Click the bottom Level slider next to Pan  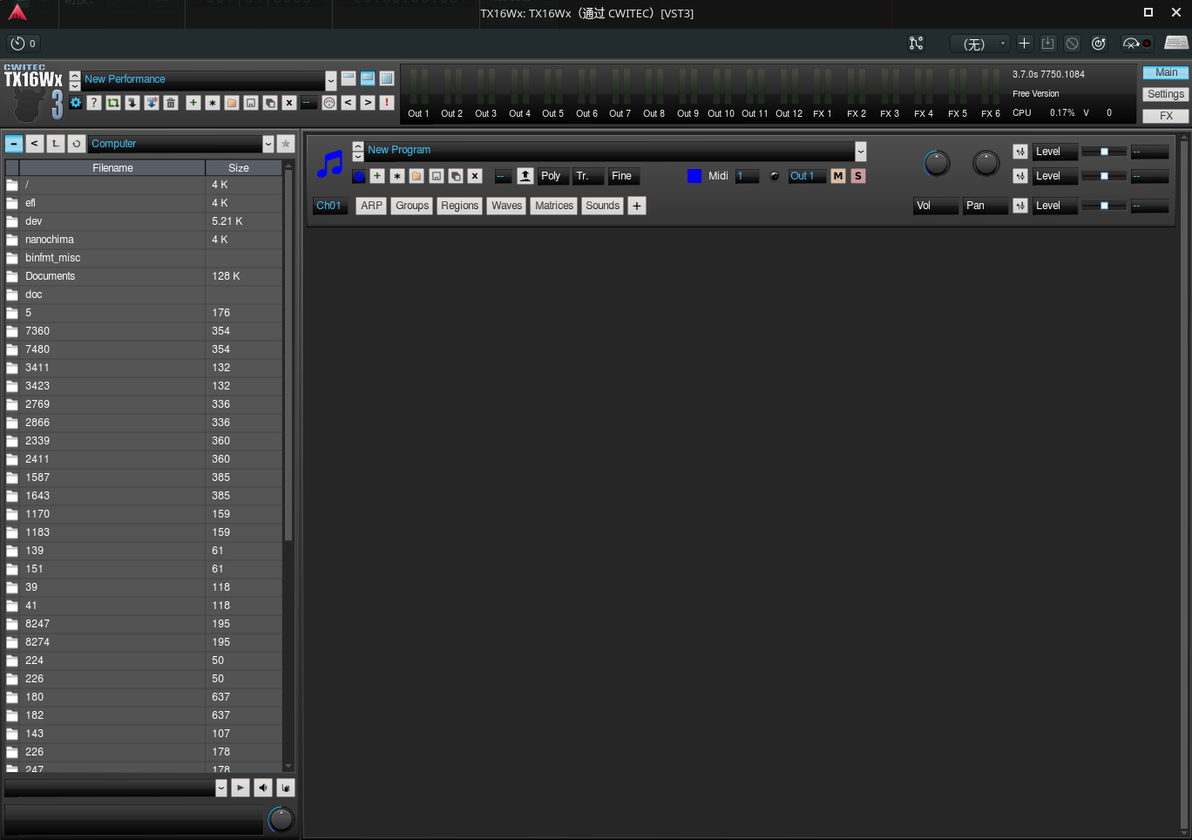point(1104,206)
